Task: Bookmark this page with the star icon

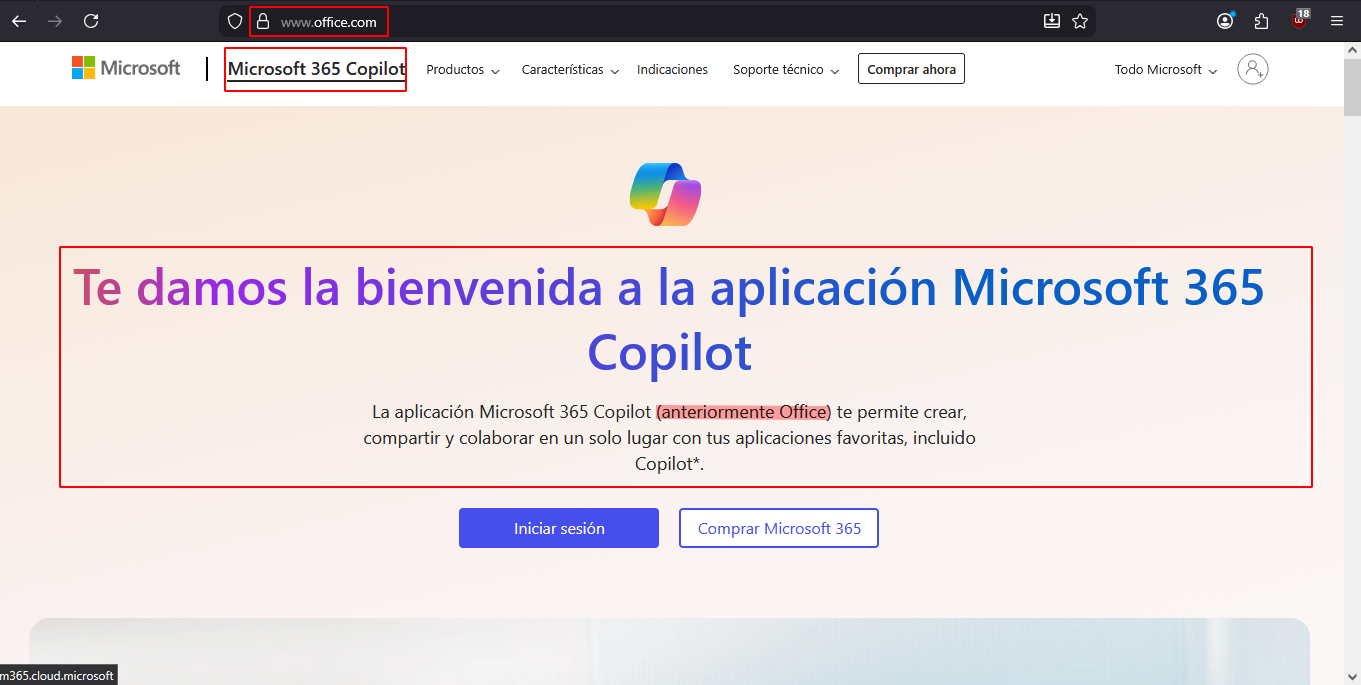Action: pyautogui.click(x=1080, y=21)
